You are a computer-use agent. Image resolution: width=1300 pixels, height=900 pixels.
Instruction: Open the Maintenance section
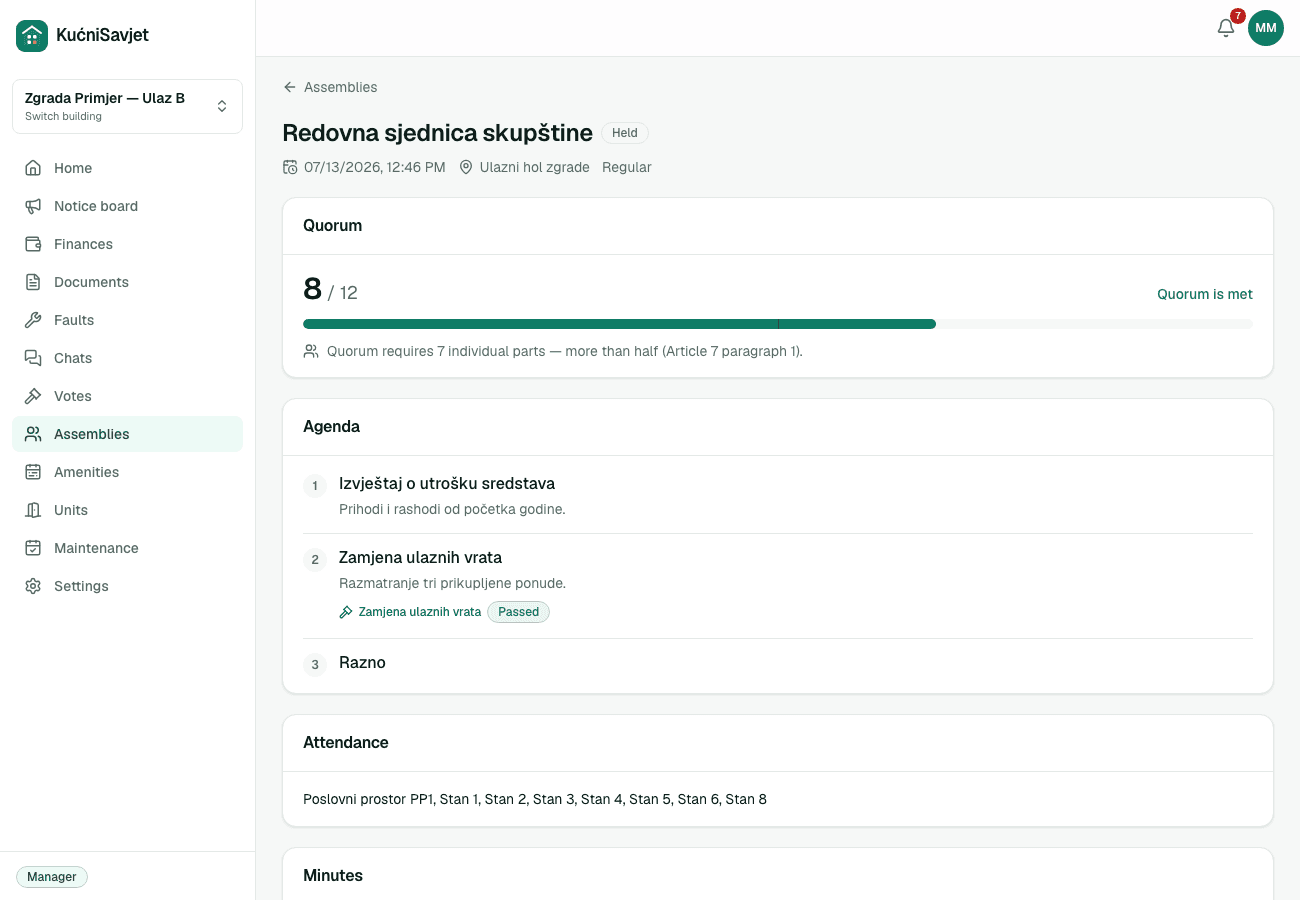[127, 548]
